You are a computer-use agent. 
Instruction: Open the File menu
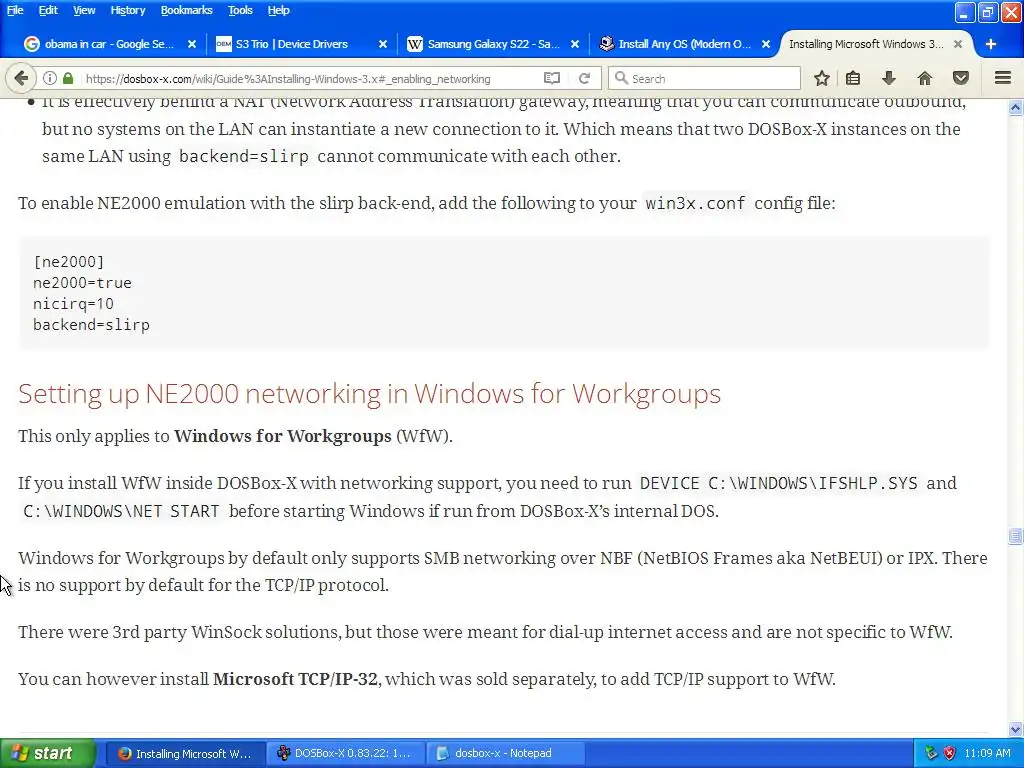15,10
